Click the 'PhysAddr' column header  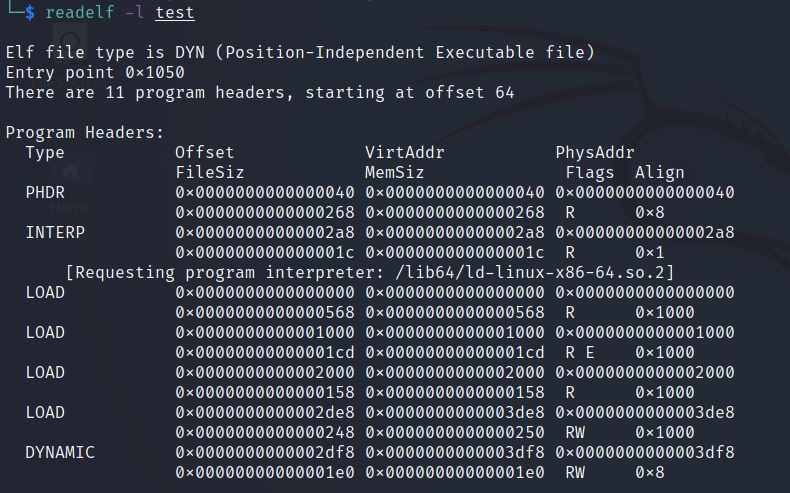pos(594,152)
